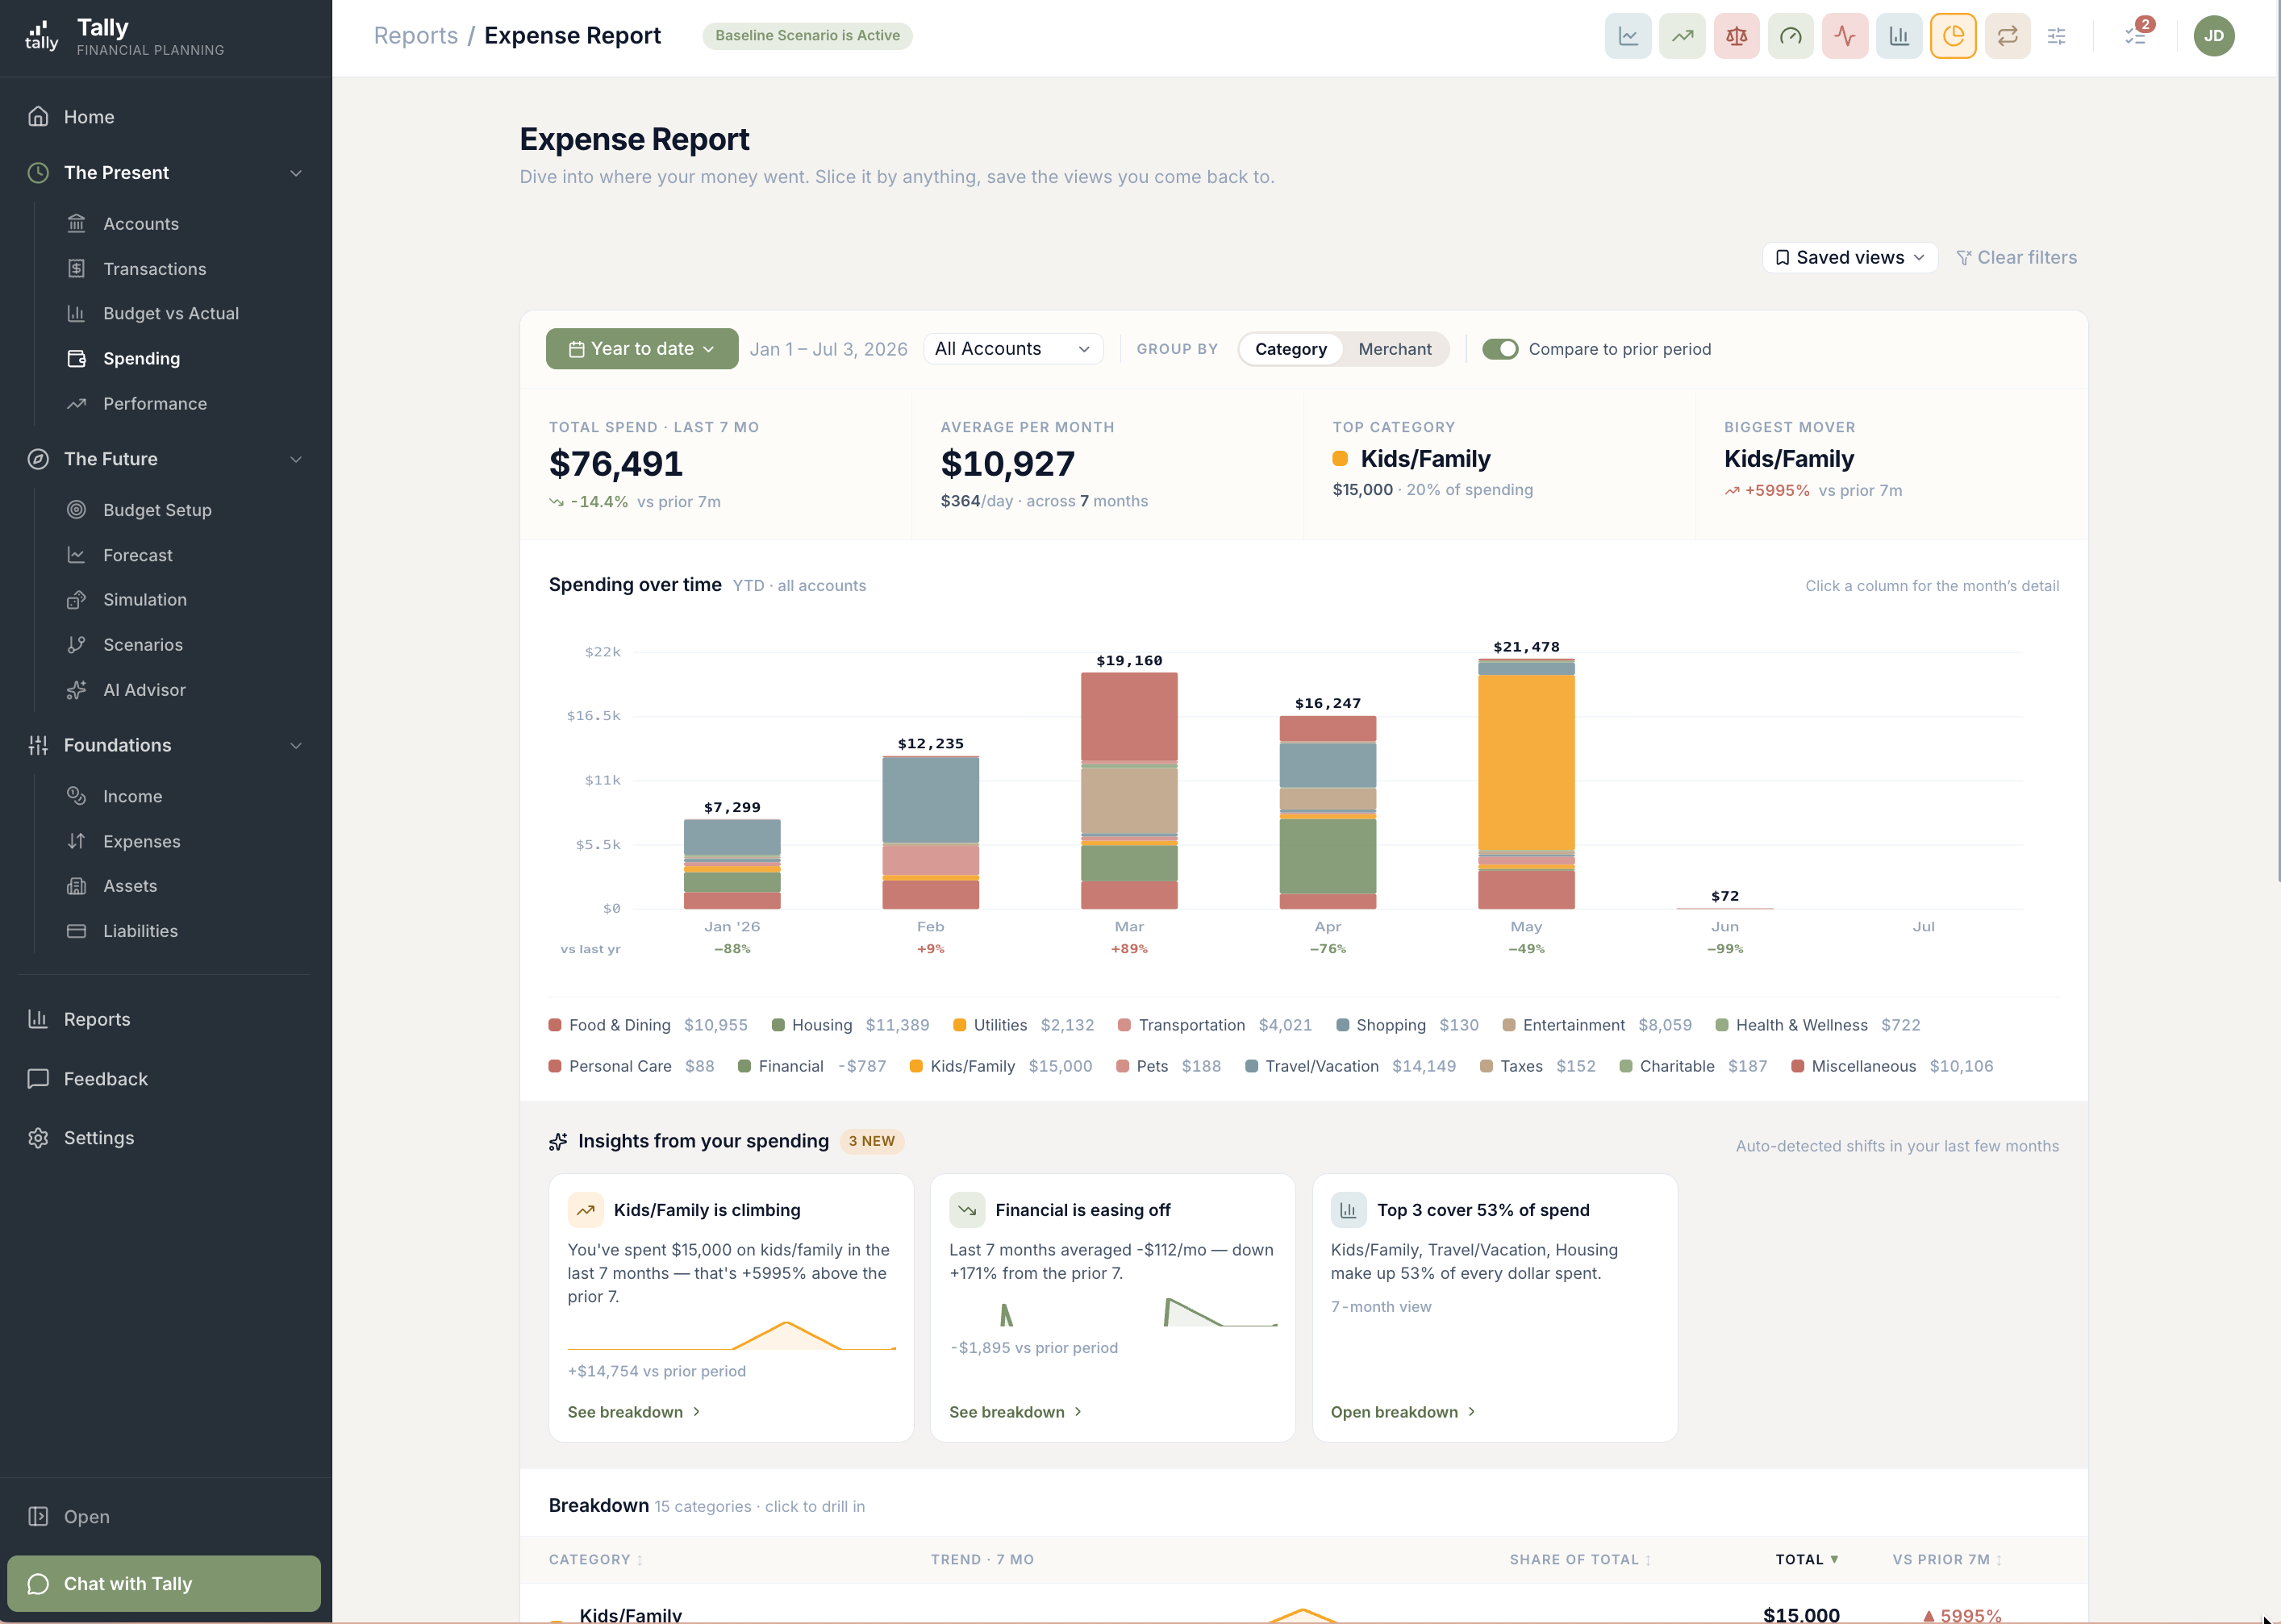The image size is (2281, 1624).
Task: Click the Entertainment legend entry
Action: (1597, 1025)
